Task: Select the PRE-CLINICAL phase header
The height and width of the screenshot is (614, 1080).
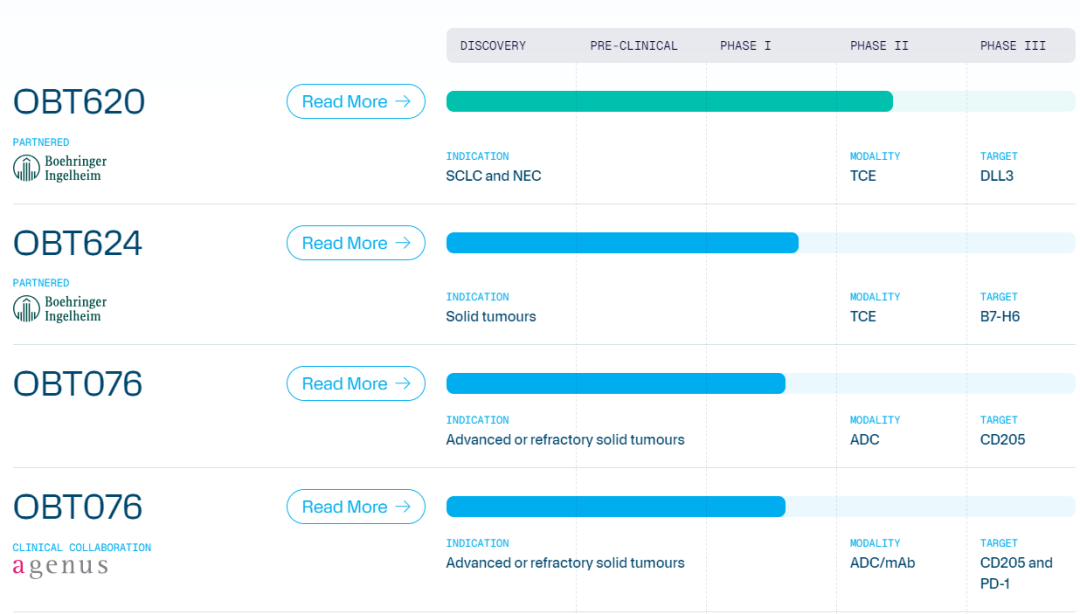Action: coord(634,46)
